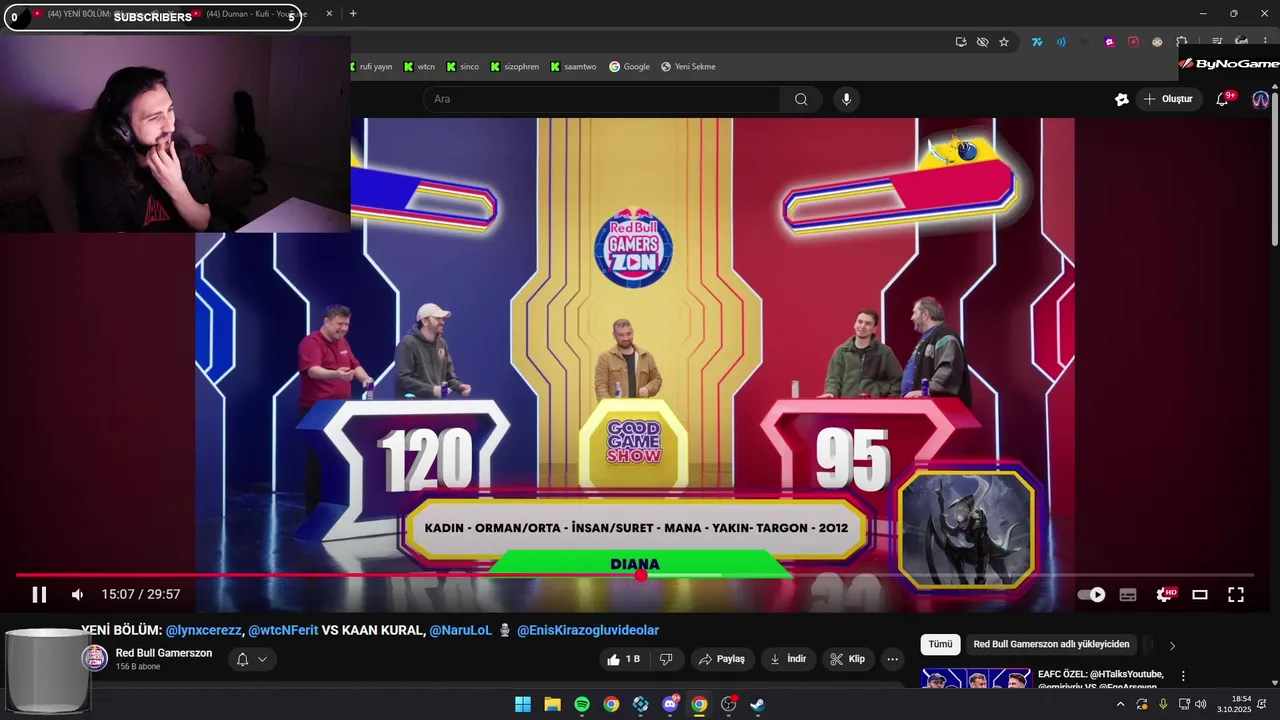Start voice search with the microphone icon
The image size is (1280, 720).
pyautogui.click(x=846, y=99)
